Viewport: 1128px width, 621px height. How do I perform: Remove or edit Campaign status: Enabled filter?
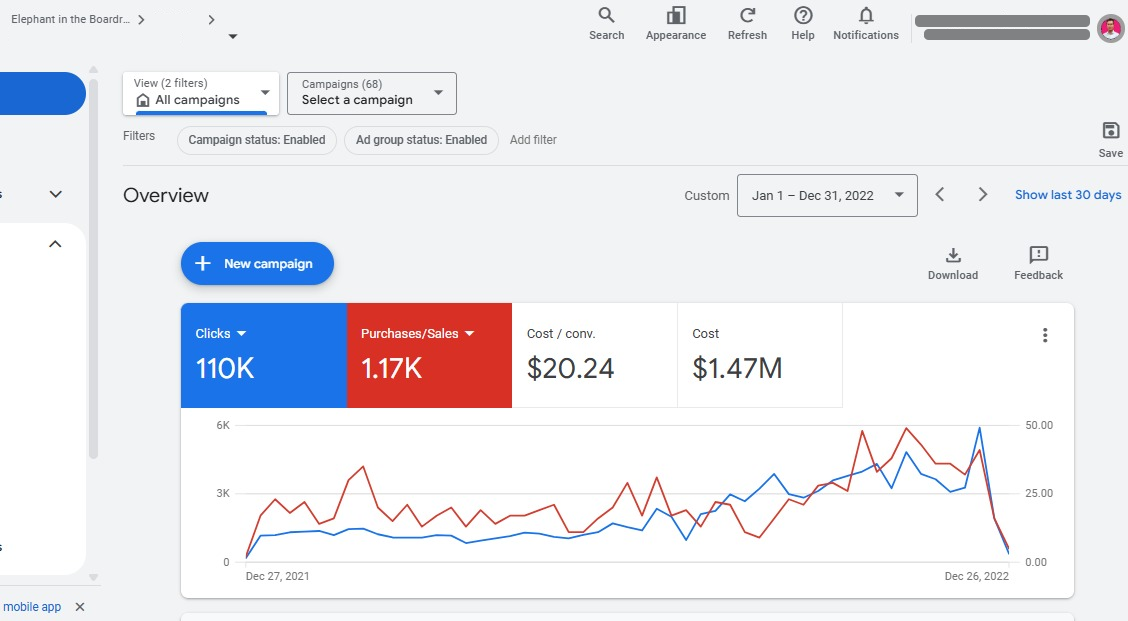tap(257, 140)
